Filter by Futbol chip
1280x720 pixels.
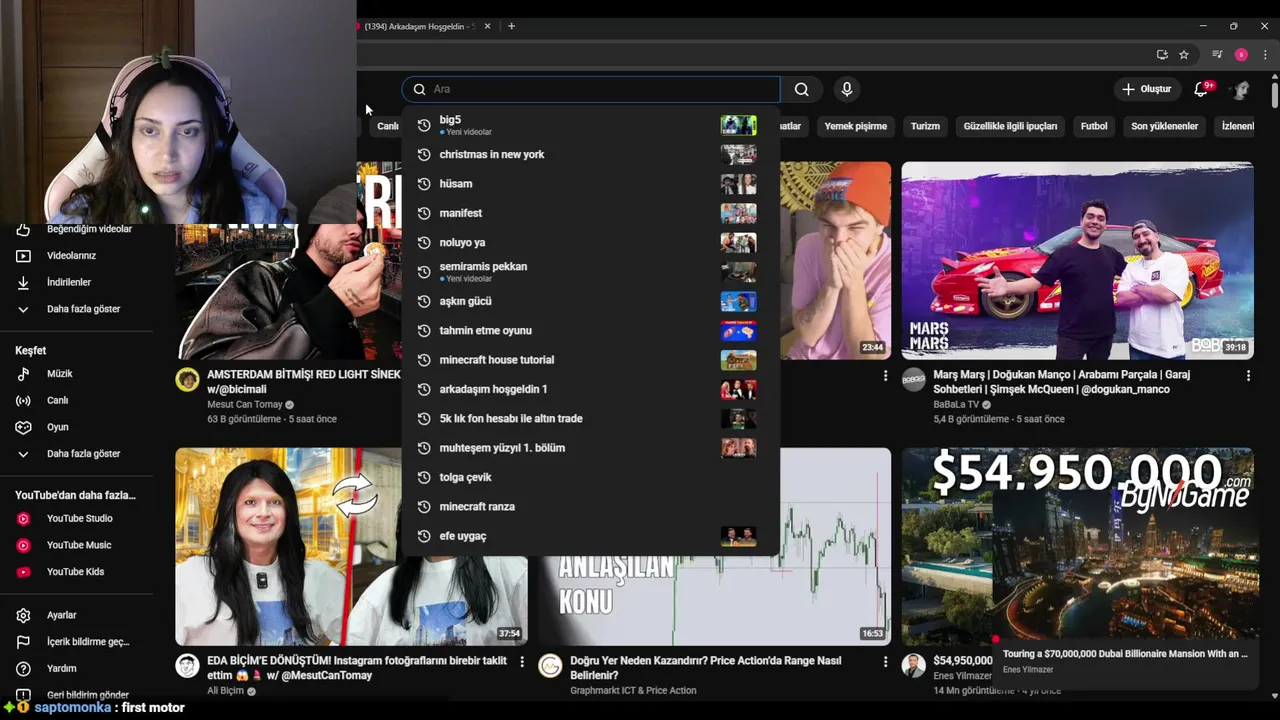pyautogui.click(x=1094, y=126)
